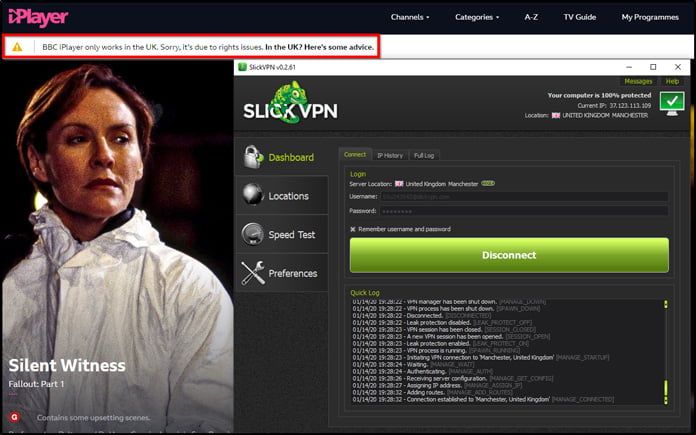This screenshot has width=696, height=435.
Task: Click the red G guidance icon
Action: coord(14,417)
